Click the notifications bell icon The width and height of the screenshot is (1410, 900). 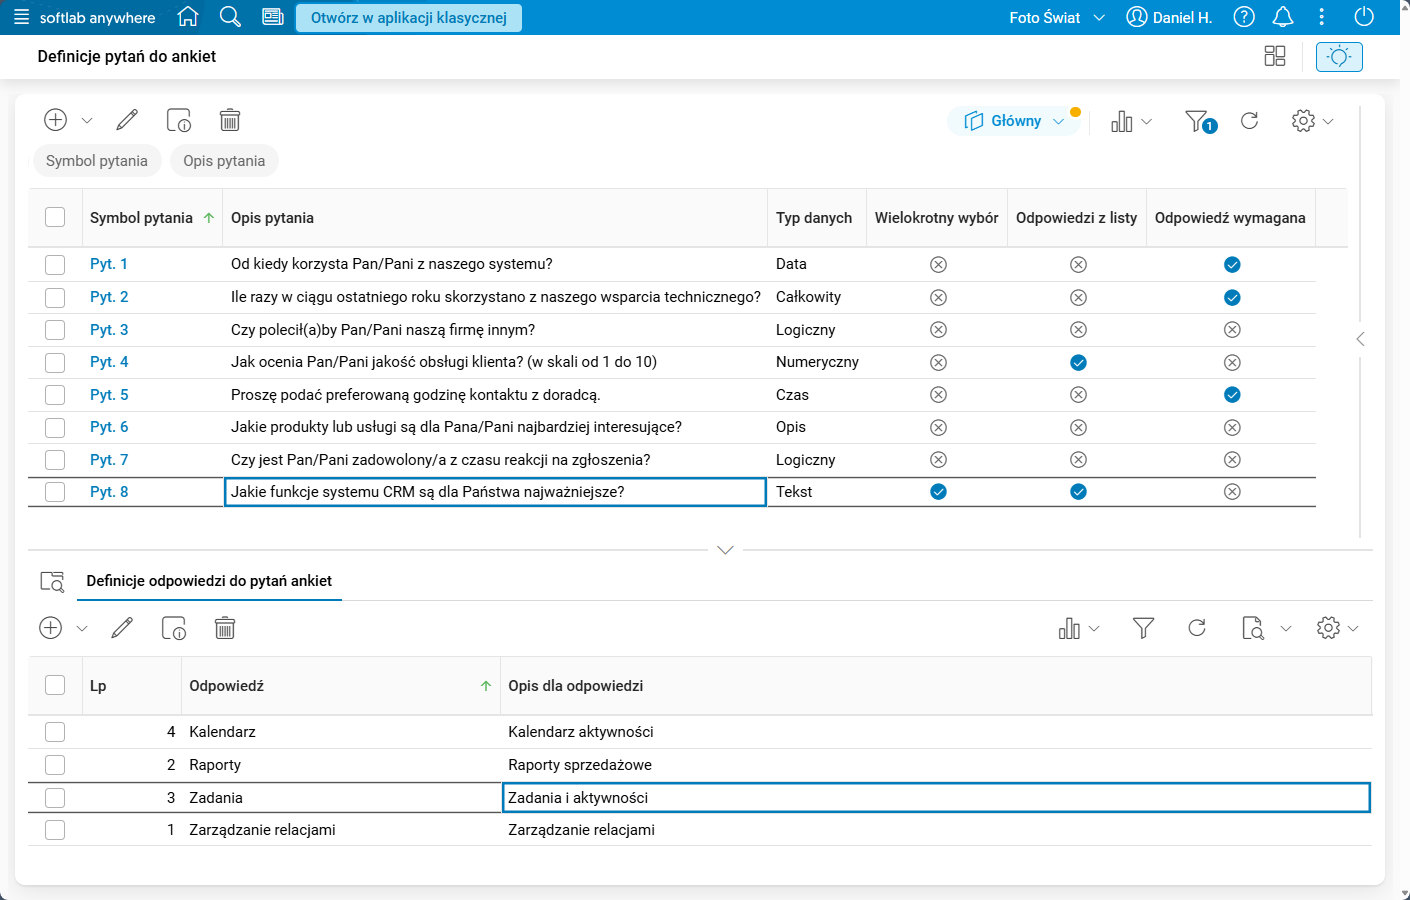click(x=1283, y=17)
